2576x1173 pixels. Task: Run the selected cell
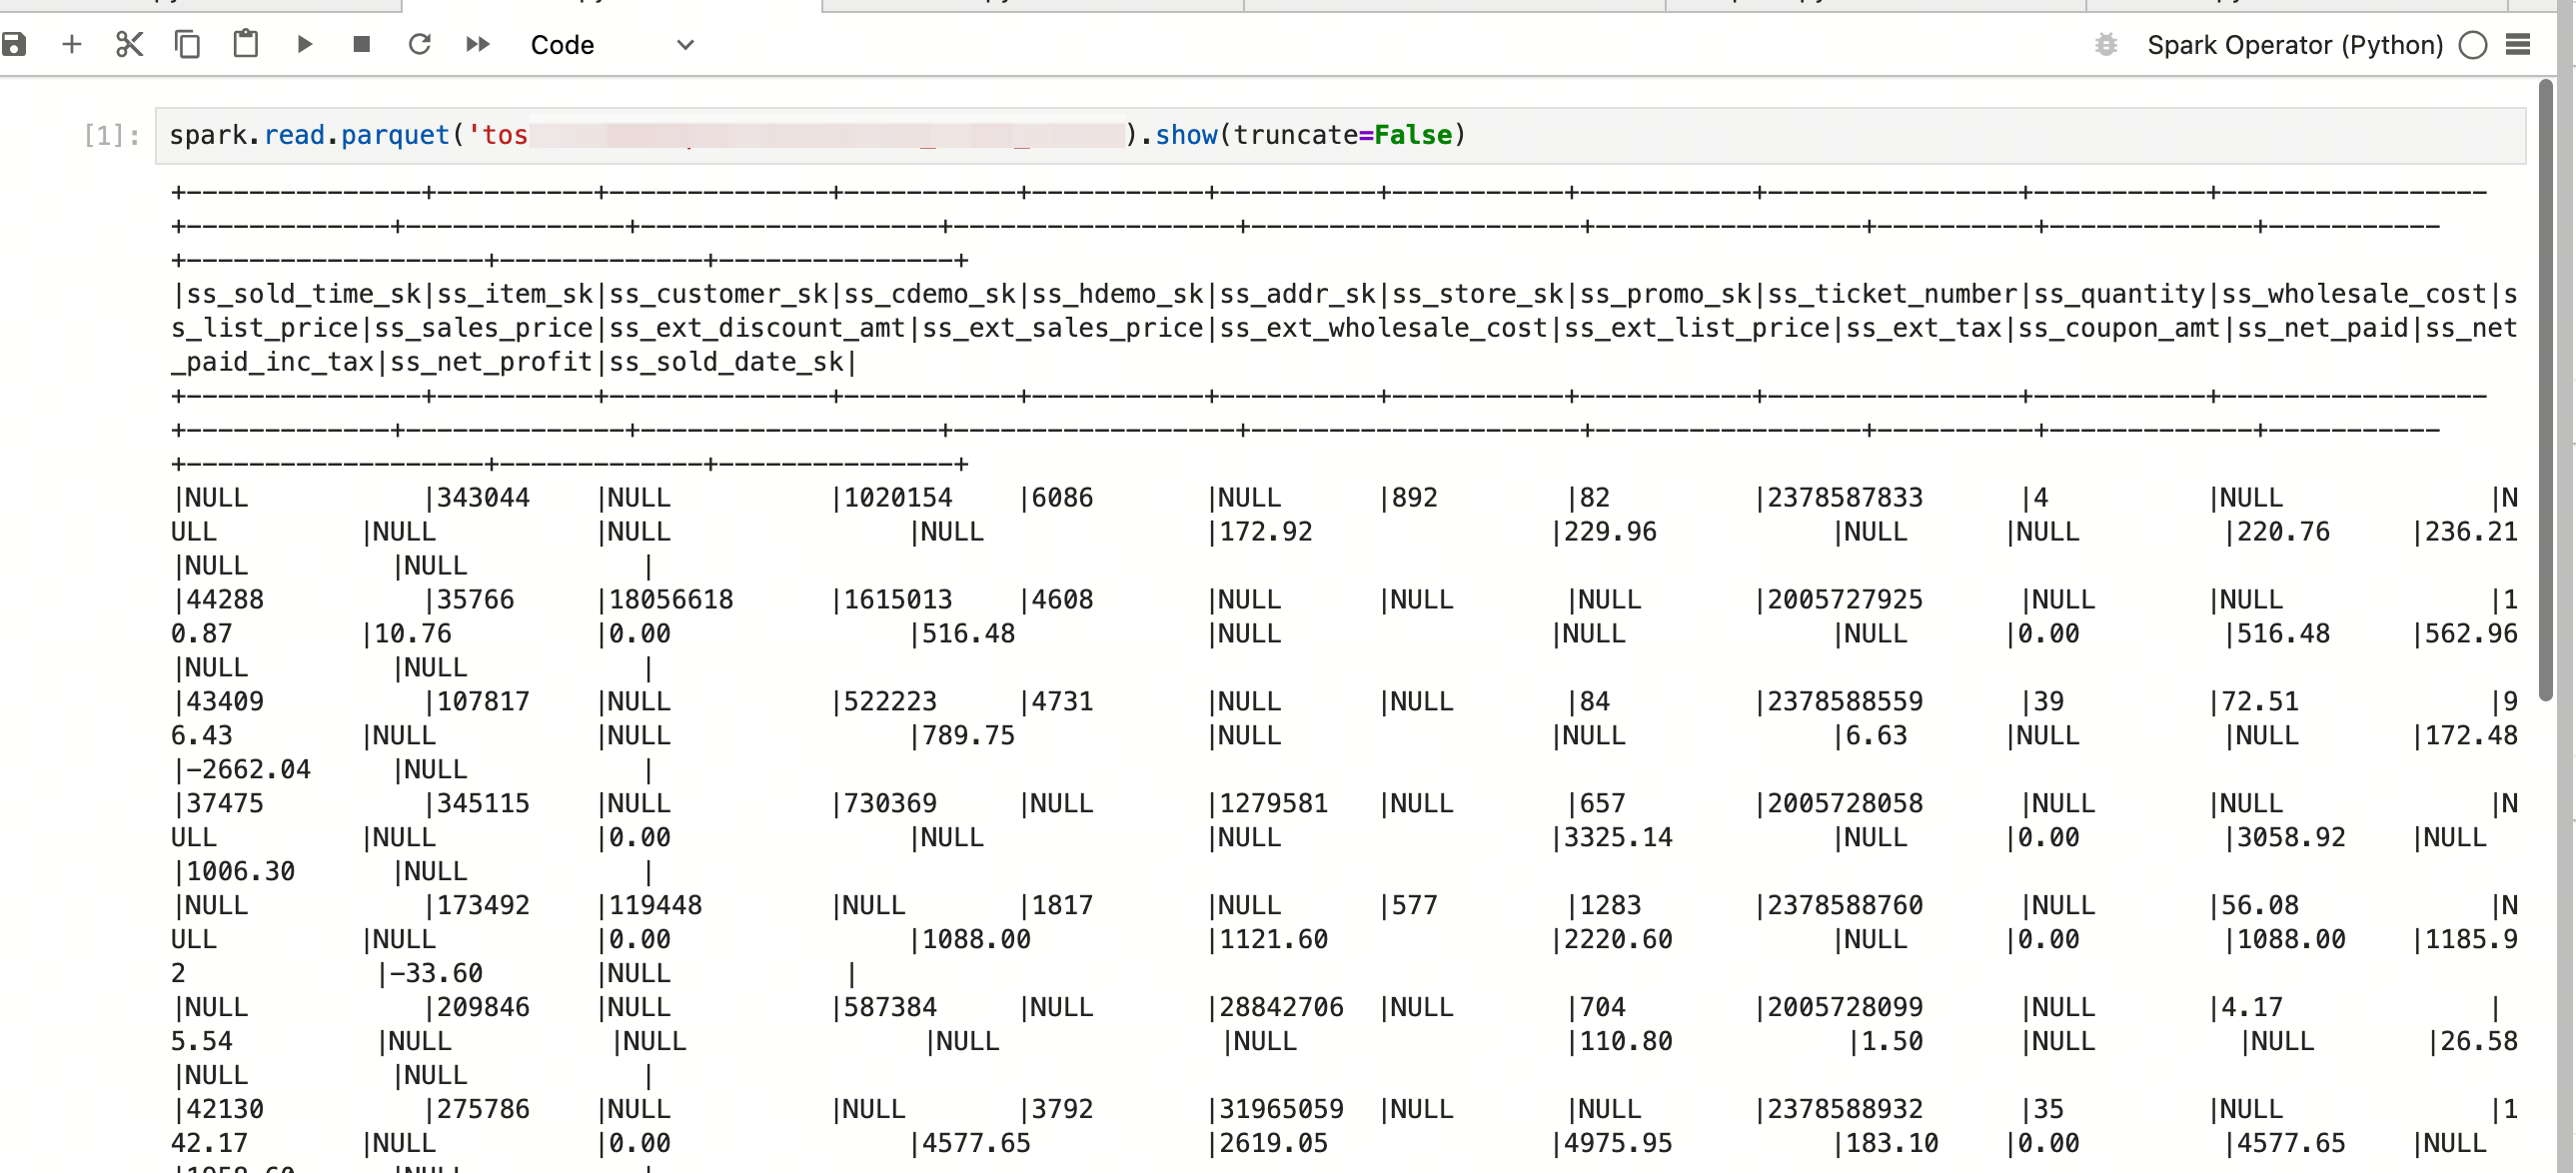click(304, 44)
